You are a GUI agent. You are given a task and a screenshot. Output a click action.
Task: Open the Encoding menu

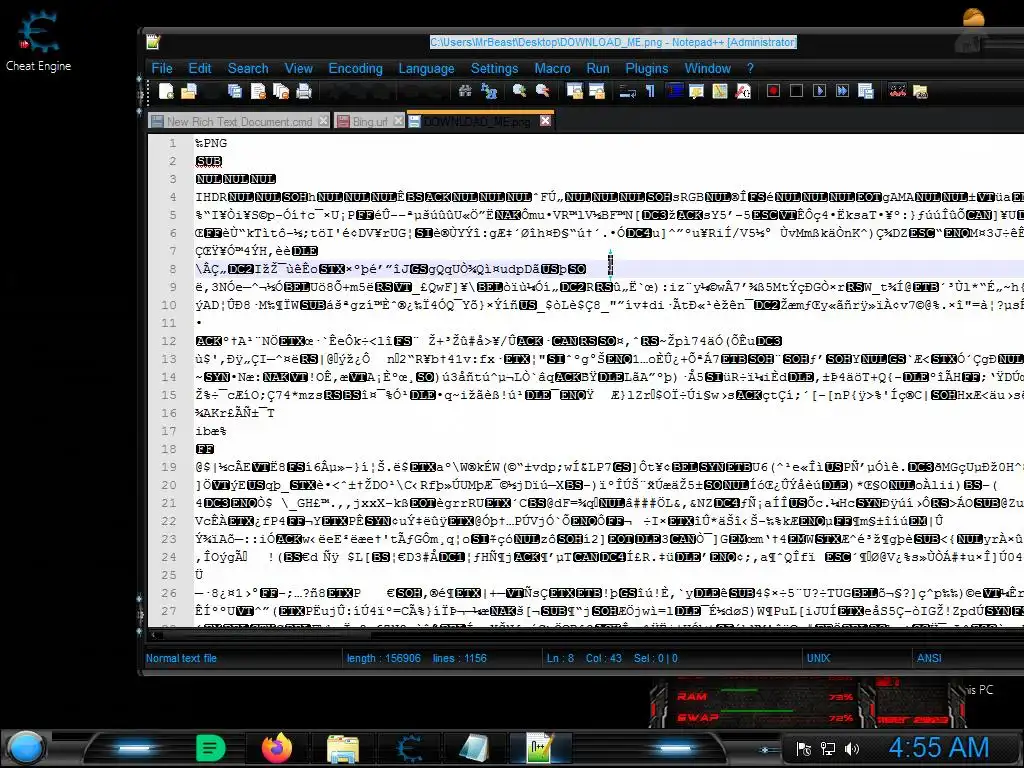coord(355,69)
